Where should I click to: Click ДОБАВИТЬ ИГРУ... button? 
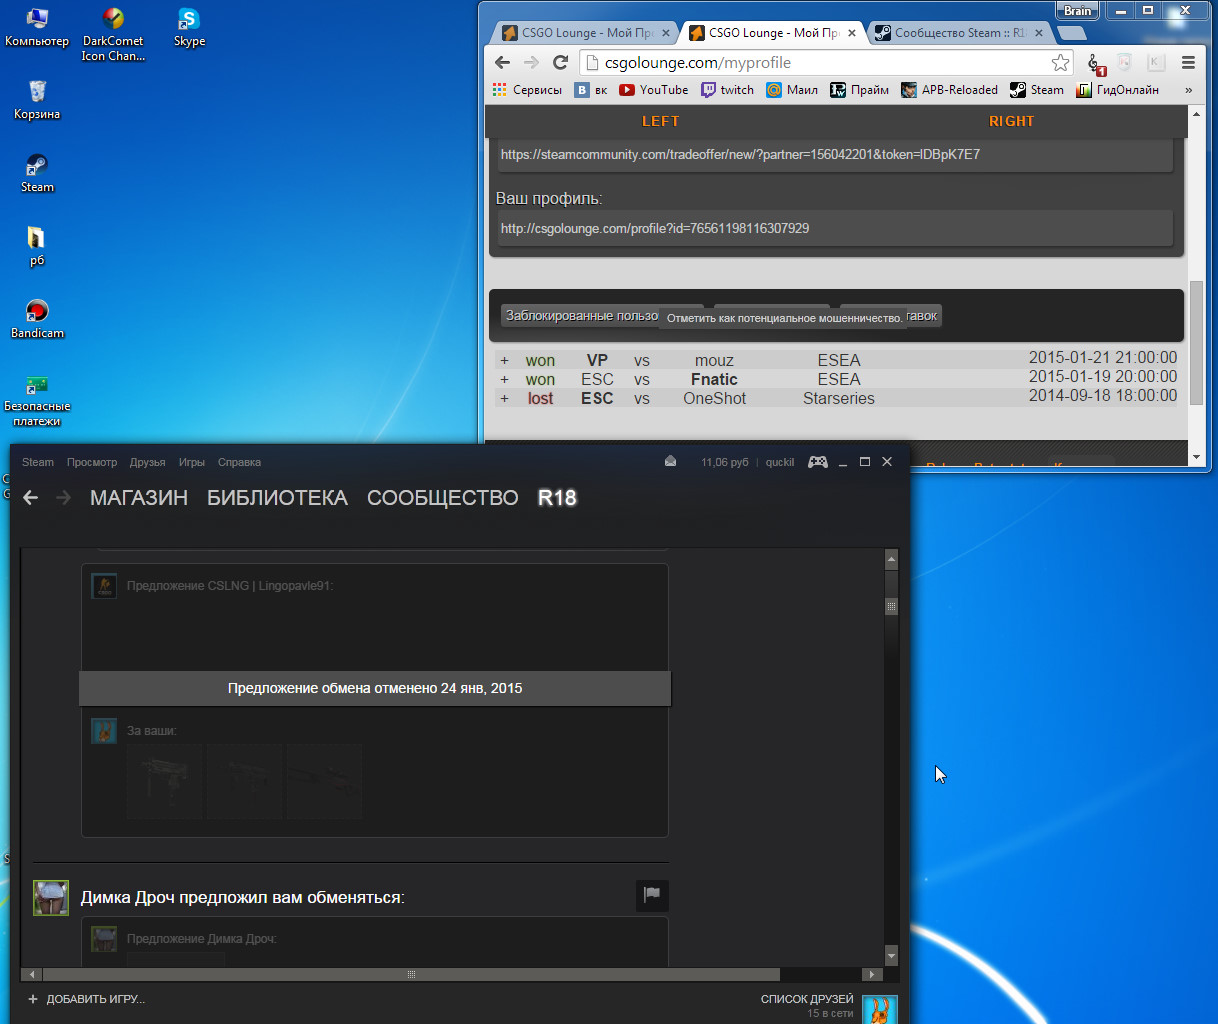click(x=87, y=999)
